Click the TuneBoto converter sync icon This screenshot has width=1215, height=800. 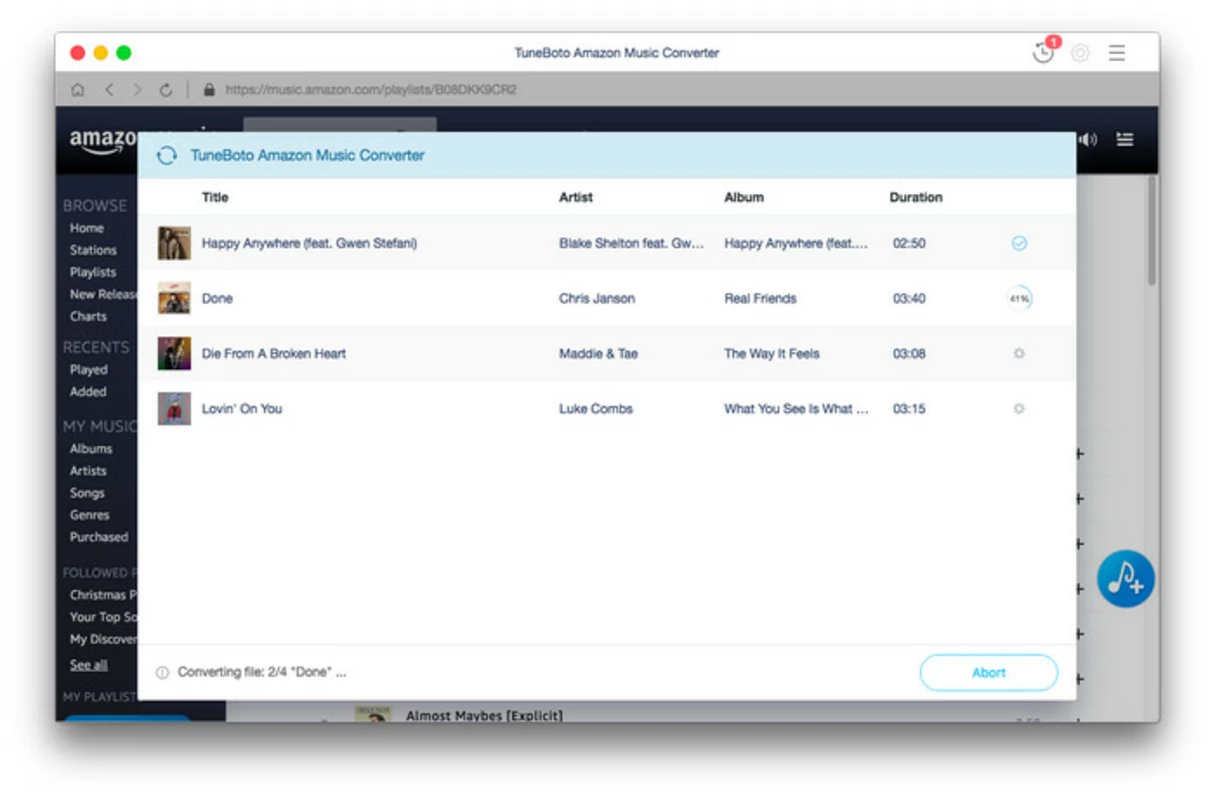coord(167,156)
